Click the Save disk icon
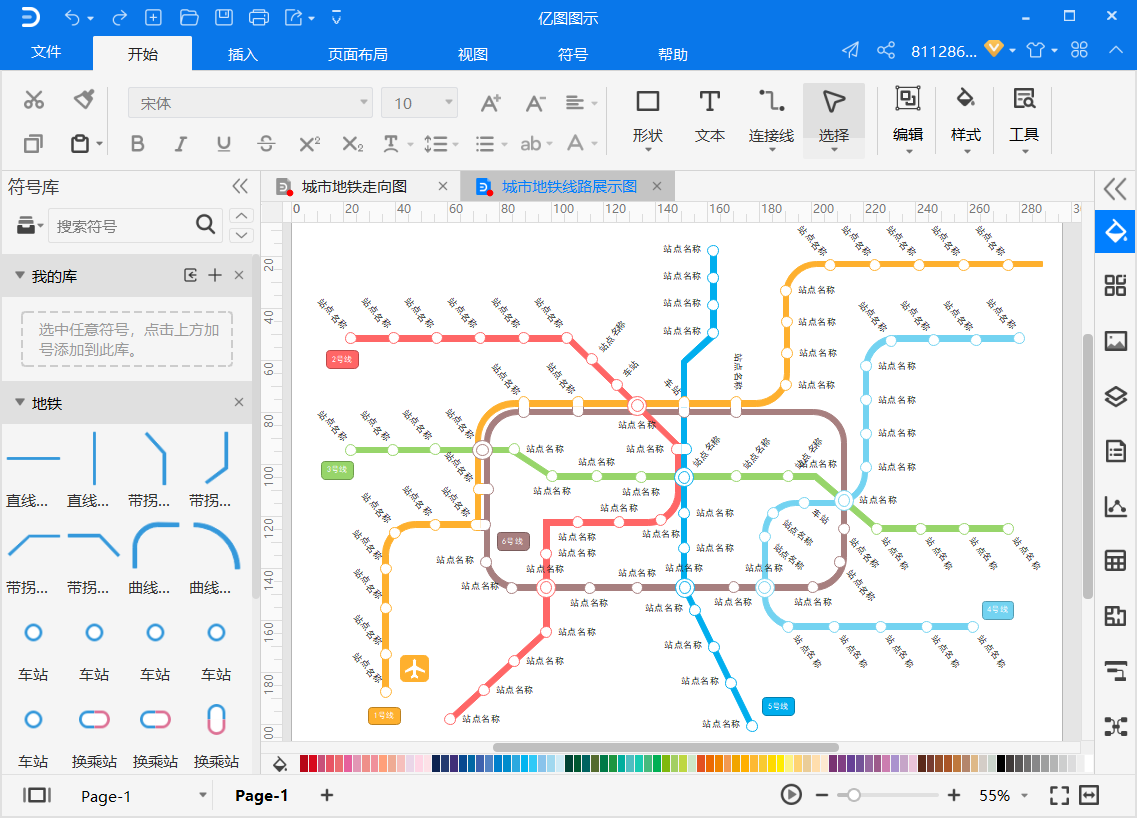Screen dimensions: 1137x818 coord(224,17)
